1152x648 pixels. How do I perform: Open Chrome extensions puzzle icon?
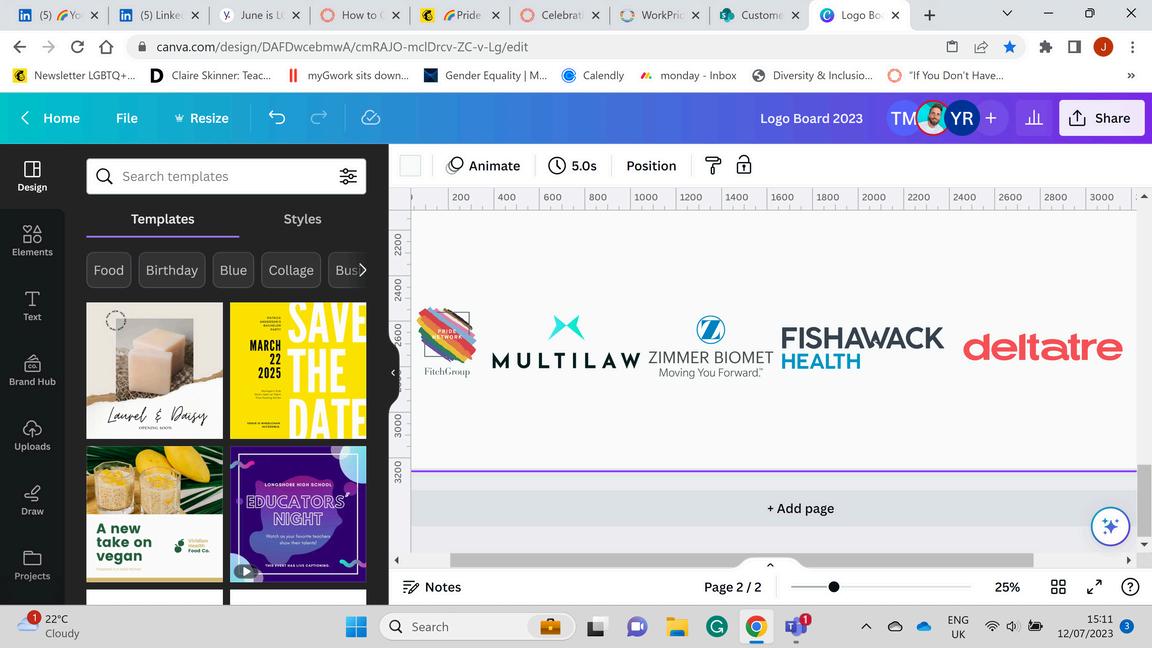point(1045,47)
